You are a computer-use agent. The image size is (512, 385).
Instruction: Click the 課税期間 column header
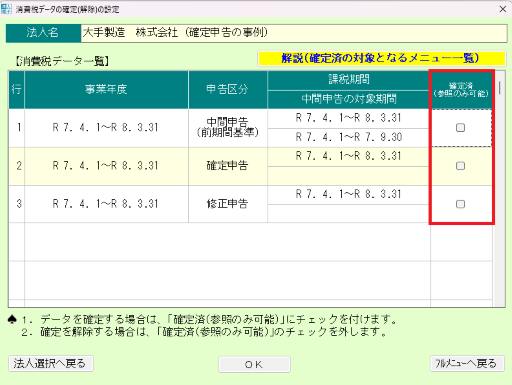coord(349,80)
